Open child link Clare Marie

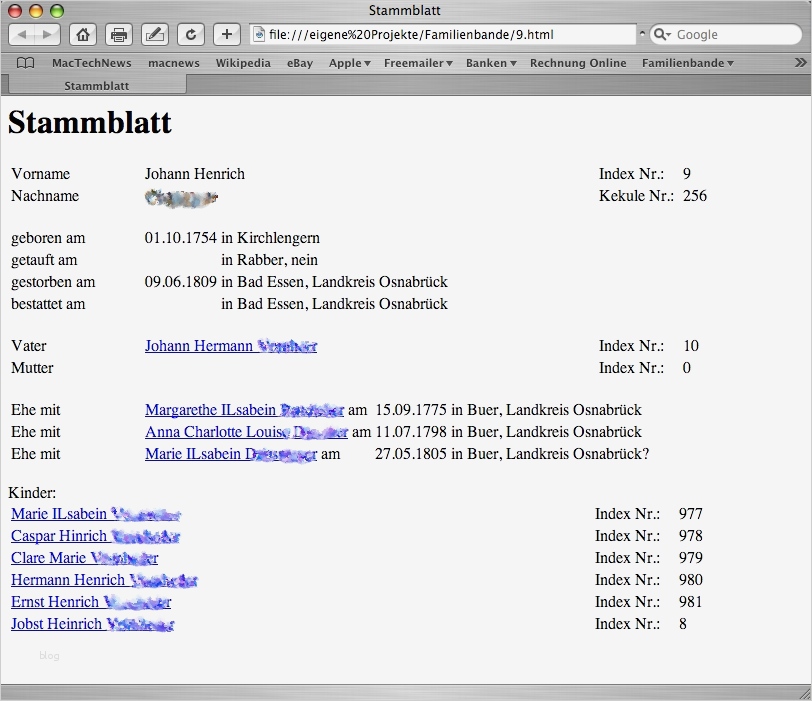click(84, 558)
